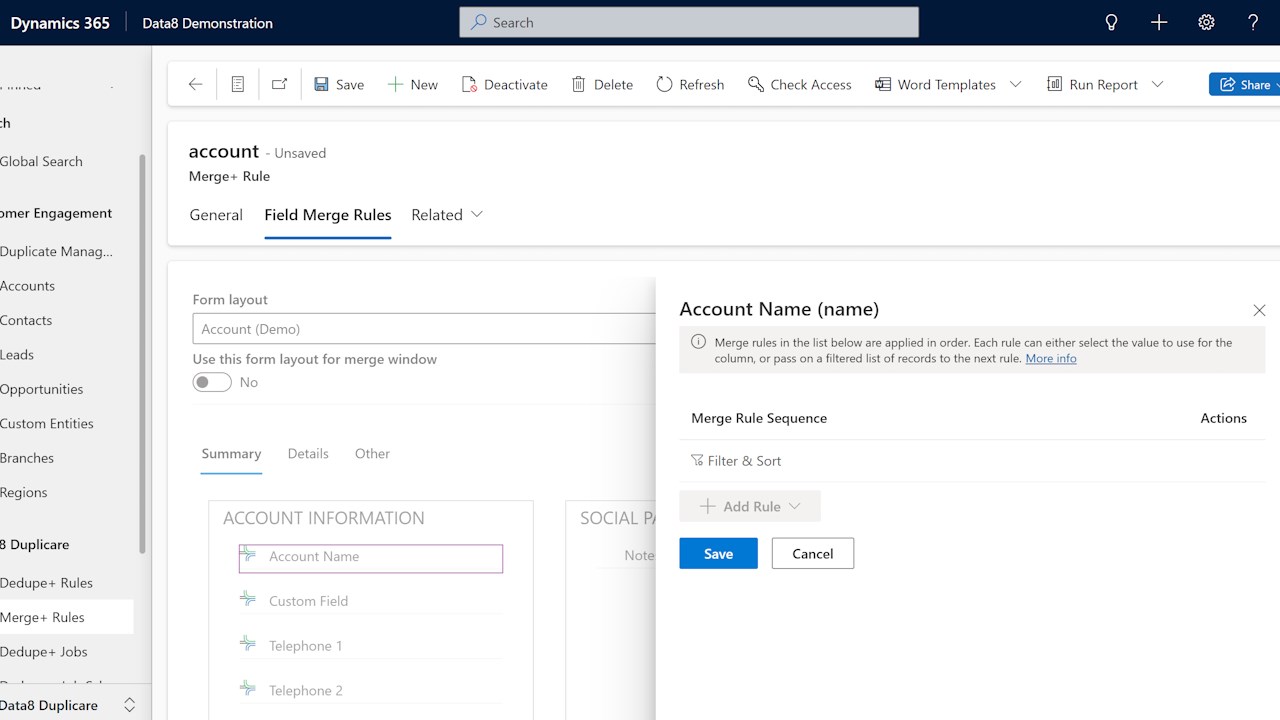The width and height of the screenshot is (1280, 720).
Task: Select the Field Merge Rules tab
Action: [328, 215]
